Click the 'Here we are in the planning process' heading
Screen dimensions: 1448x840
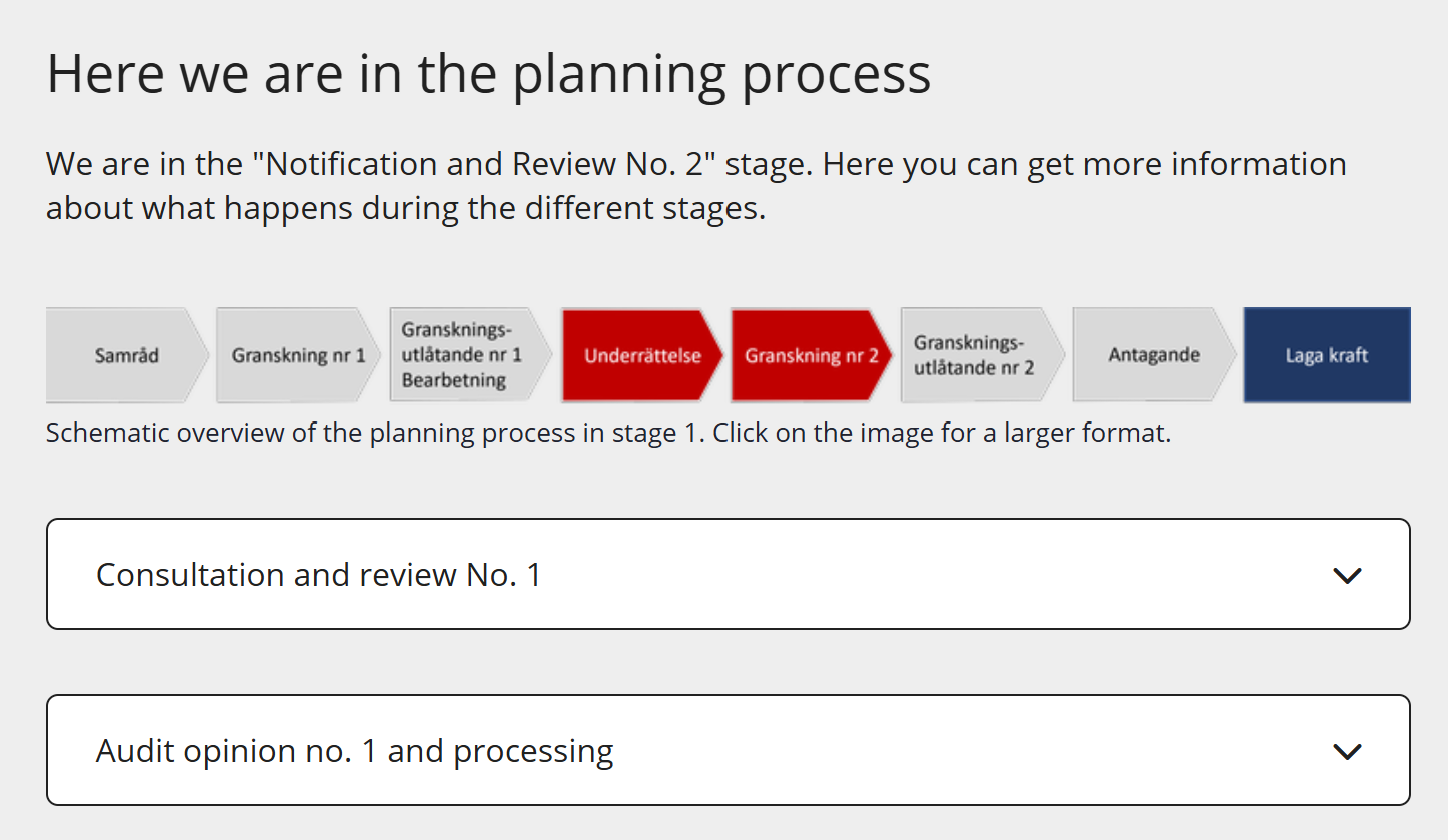[488, 73]
